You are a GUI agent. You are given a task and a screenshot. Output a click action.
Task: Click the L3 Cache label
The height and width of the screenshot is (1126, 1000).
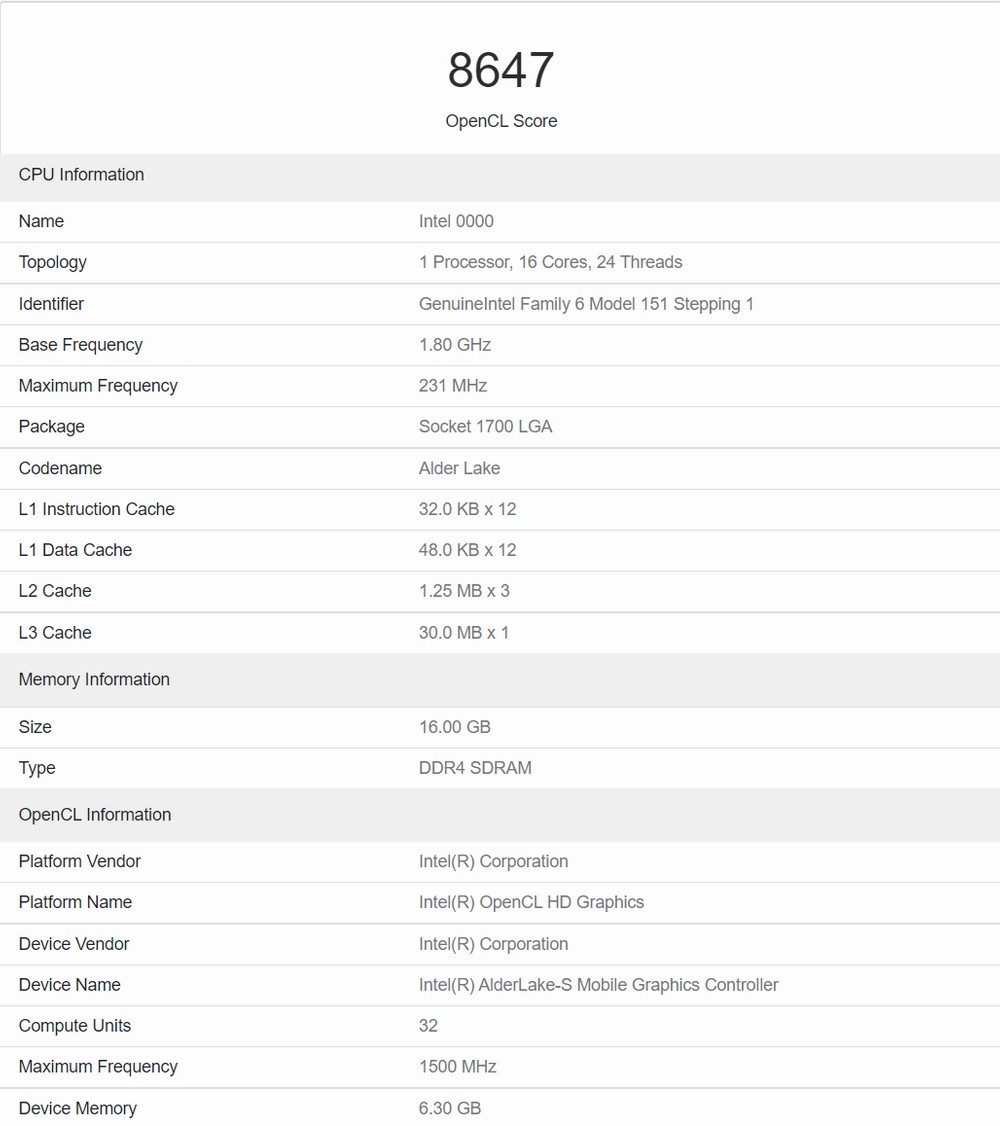pyautogui.click(x=55, y=633)
